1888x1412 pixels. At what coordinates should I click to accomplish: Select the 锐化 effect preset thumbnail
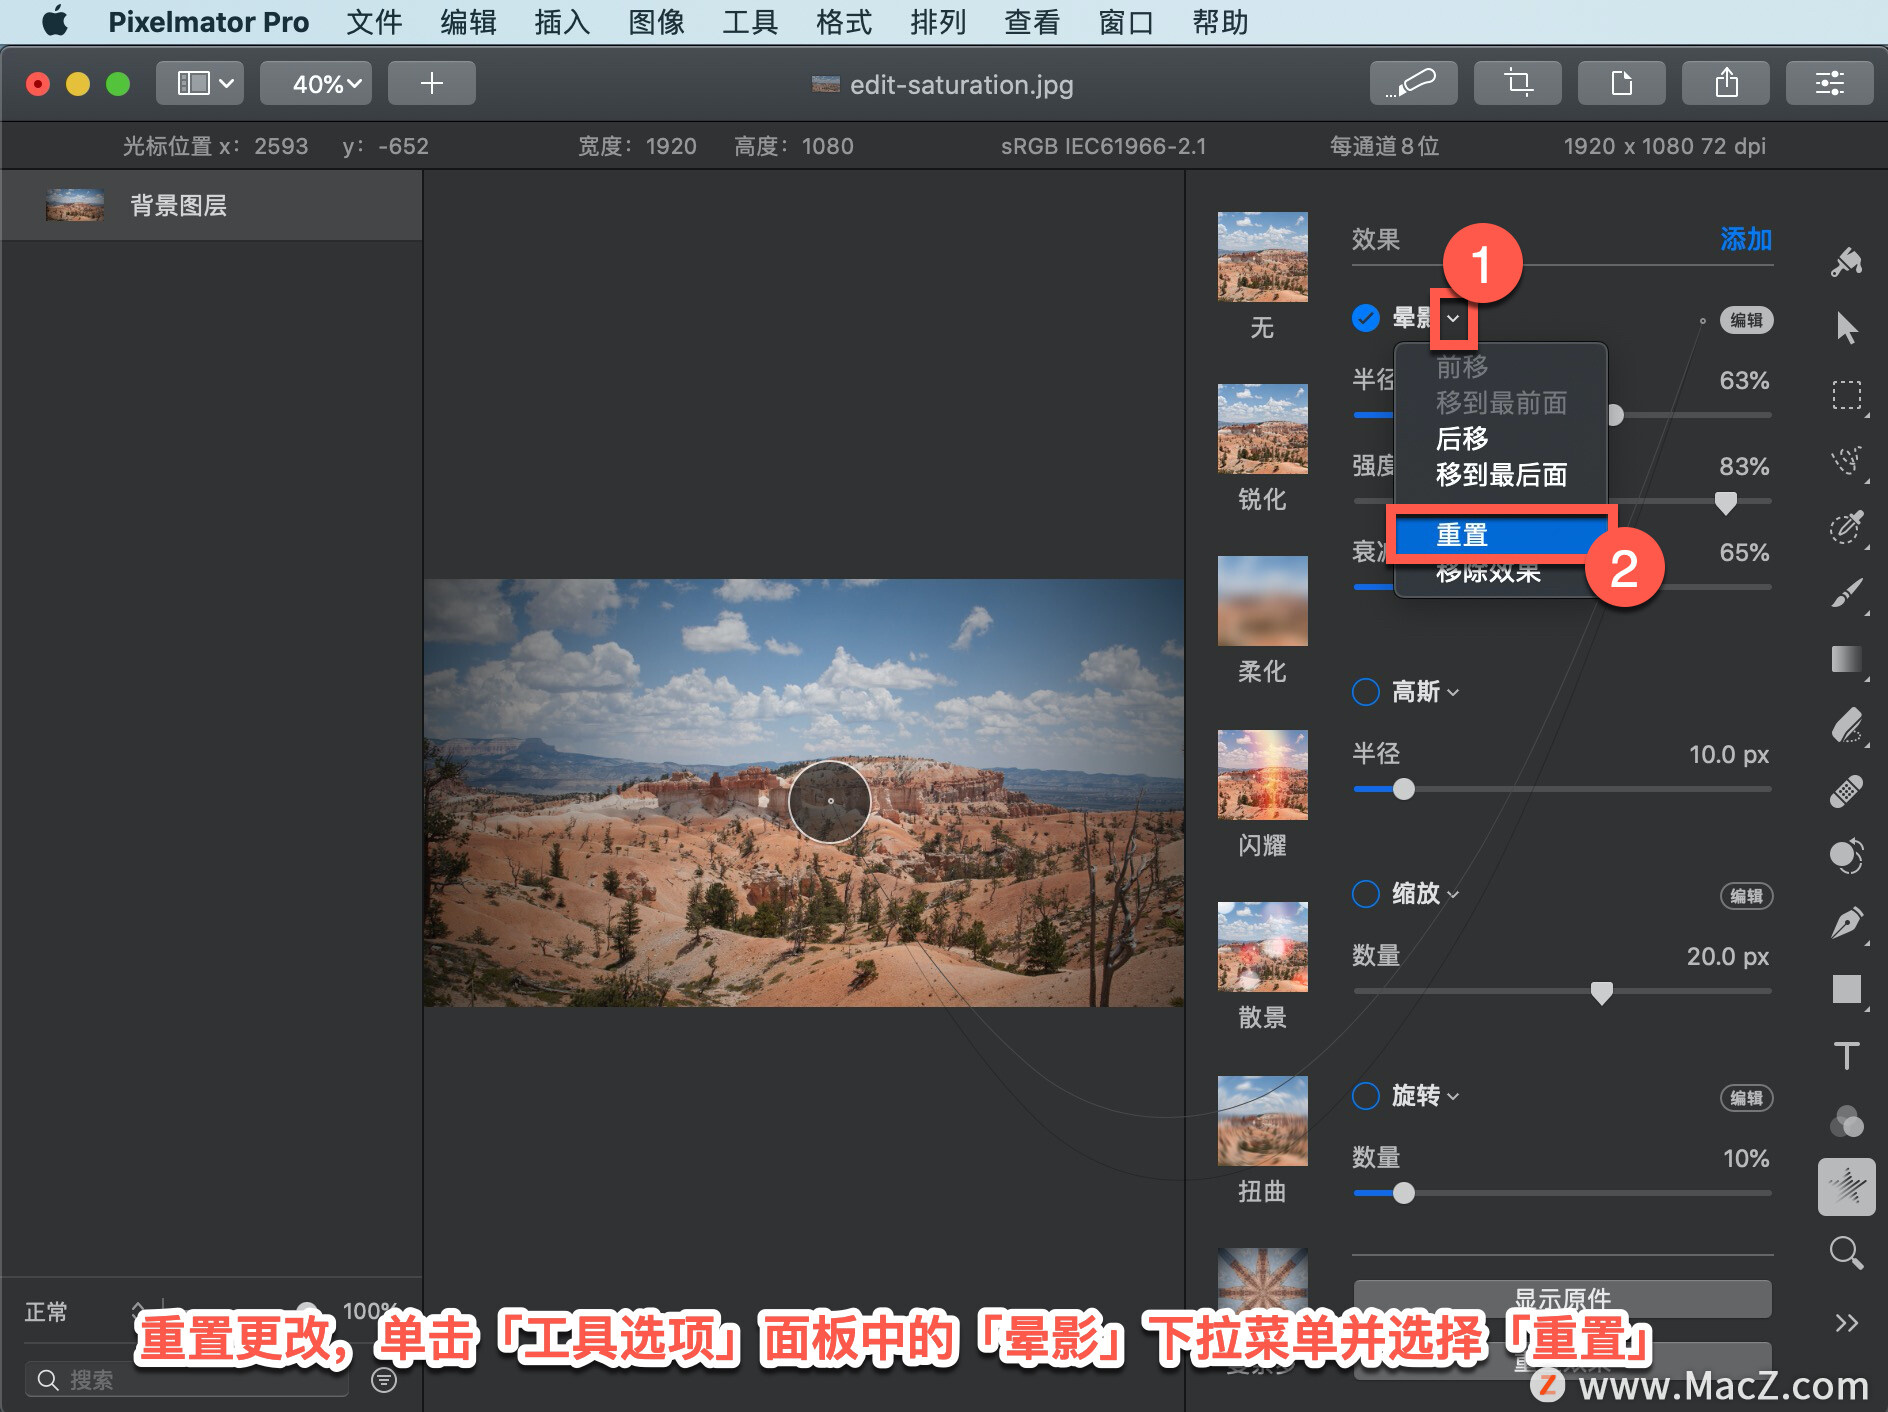tap(1262, 429)
